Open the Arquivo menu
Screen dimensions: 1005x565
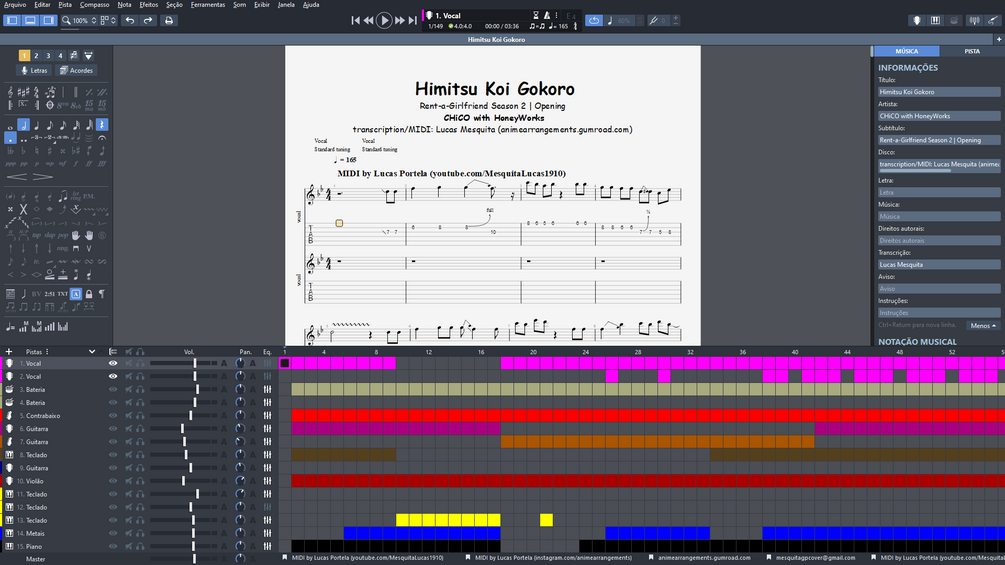pyautogui.click(x=15, y=4)
